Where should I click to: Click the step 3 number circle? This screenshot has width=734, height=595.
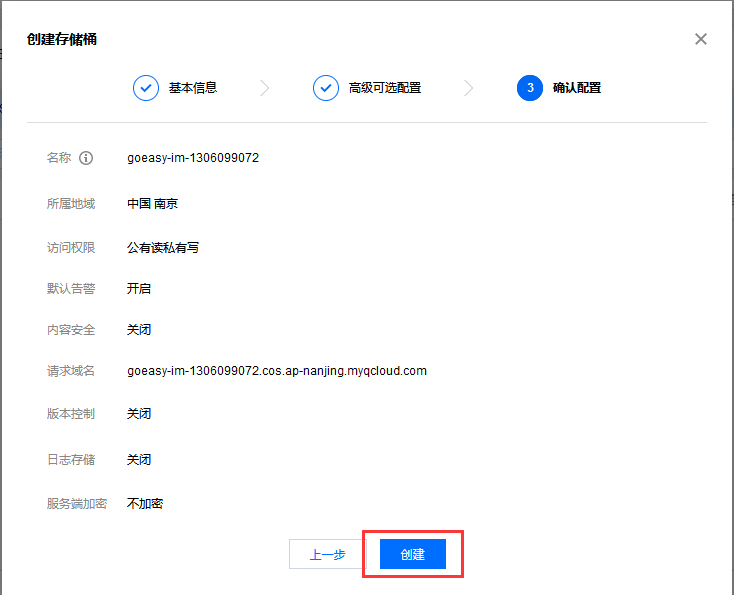tap(530, 88)
